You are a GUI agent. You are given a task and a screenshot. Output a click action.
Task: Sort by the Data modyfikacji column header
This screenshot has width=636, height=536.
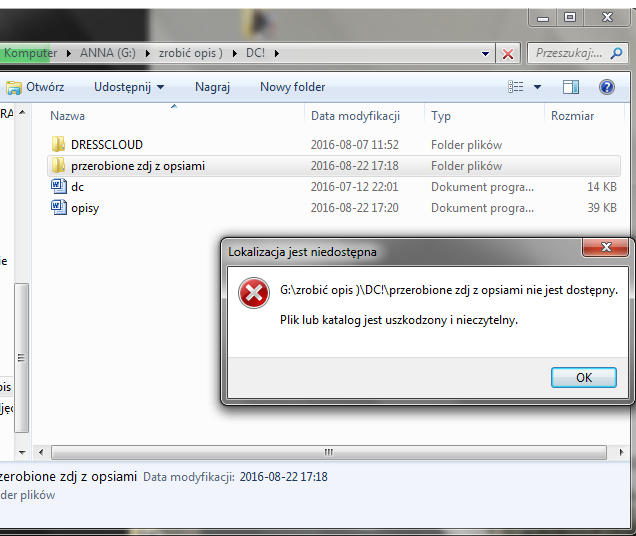(355, 116)
